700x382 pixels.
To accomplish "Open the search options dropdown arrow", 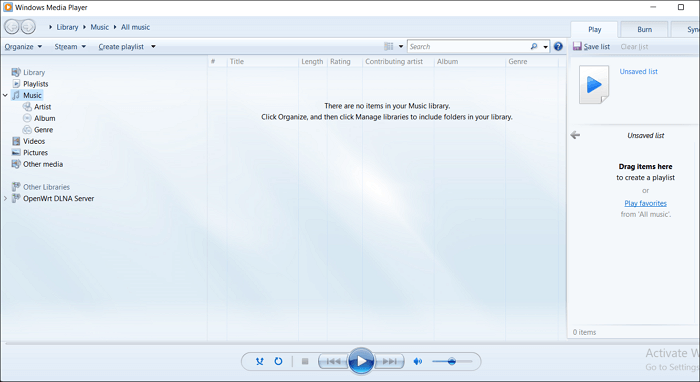I will pos(546,46).
